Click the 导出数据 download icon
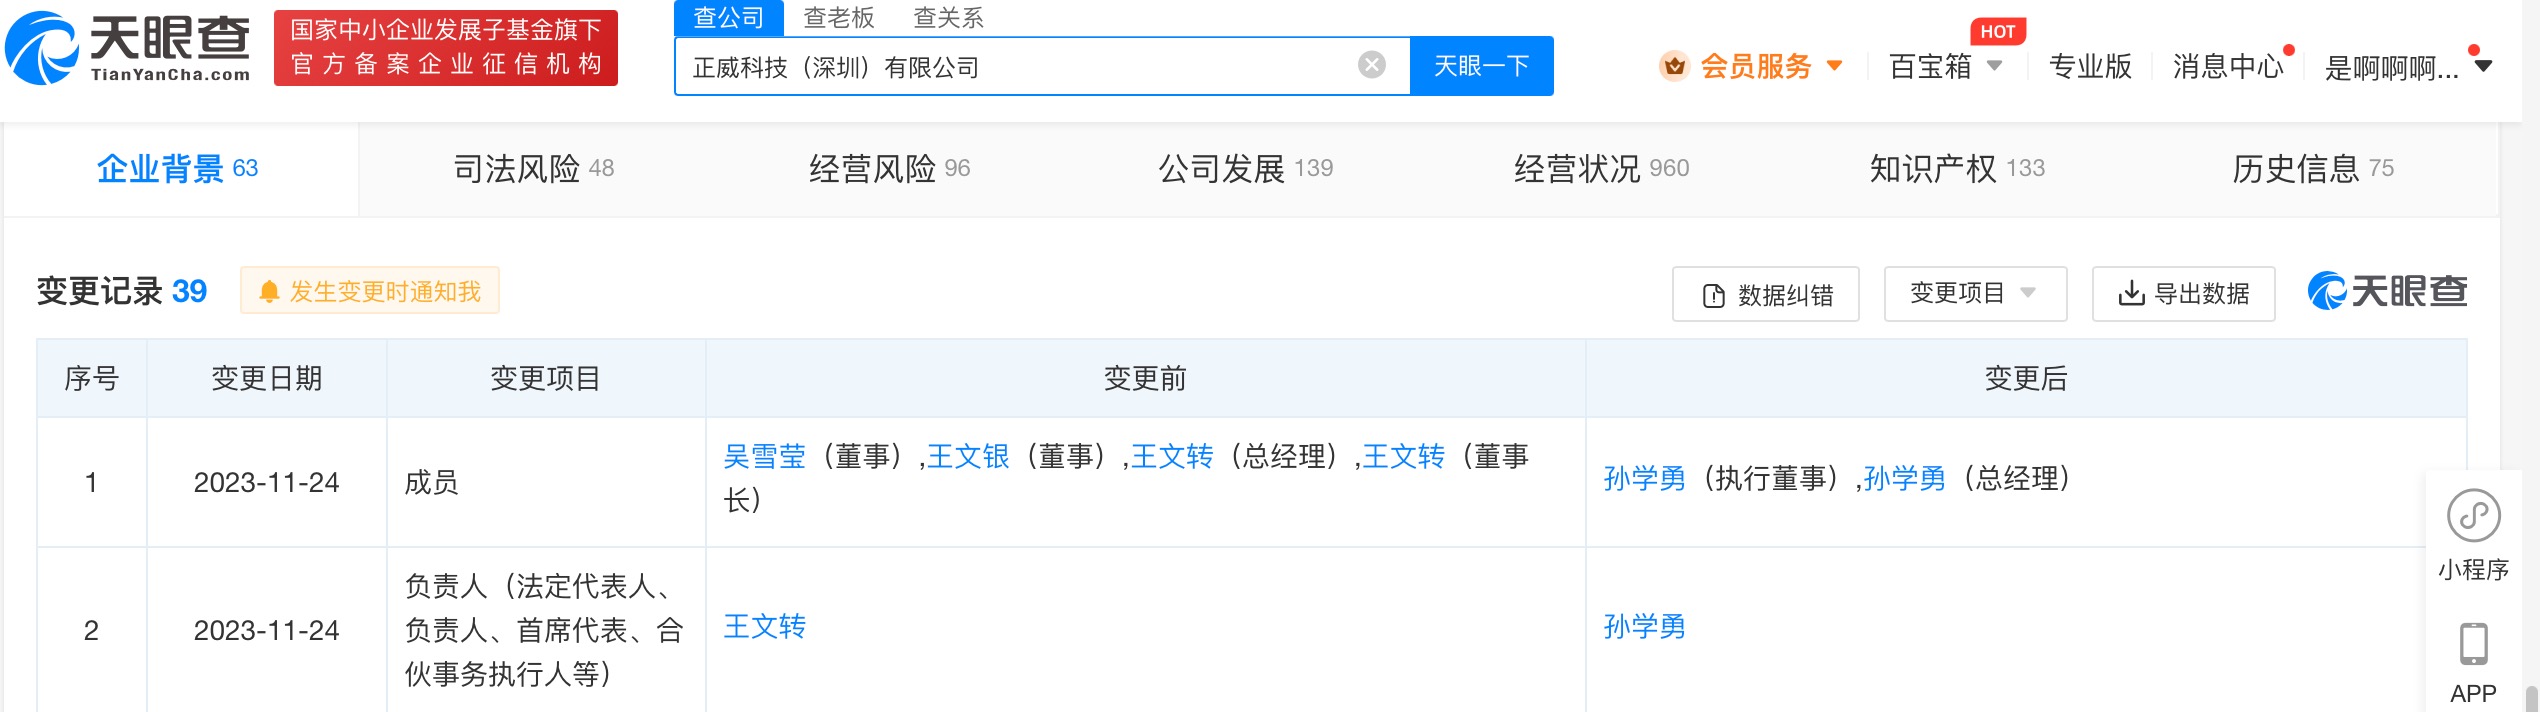The image size is (2540, 712). coord(2131,293)
